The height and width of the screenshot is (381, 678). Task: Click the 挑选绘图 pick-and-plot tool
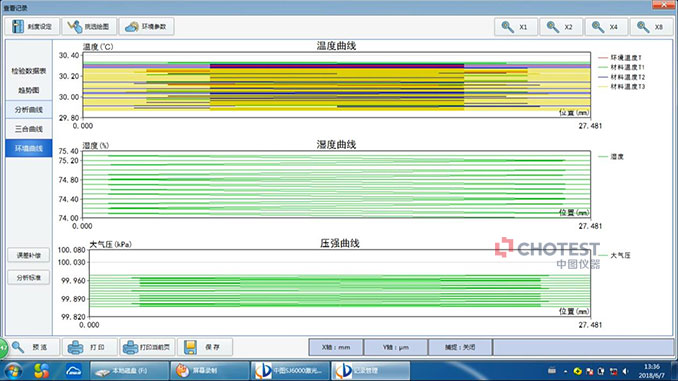pyautogui.click(x=90, y=26)
